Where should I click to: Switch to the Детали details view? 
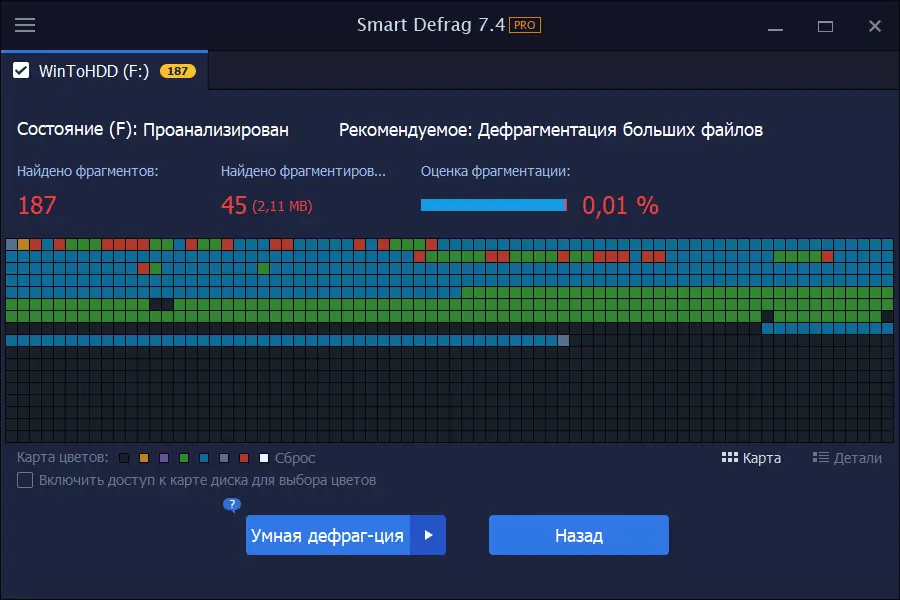tap(847, 458)
